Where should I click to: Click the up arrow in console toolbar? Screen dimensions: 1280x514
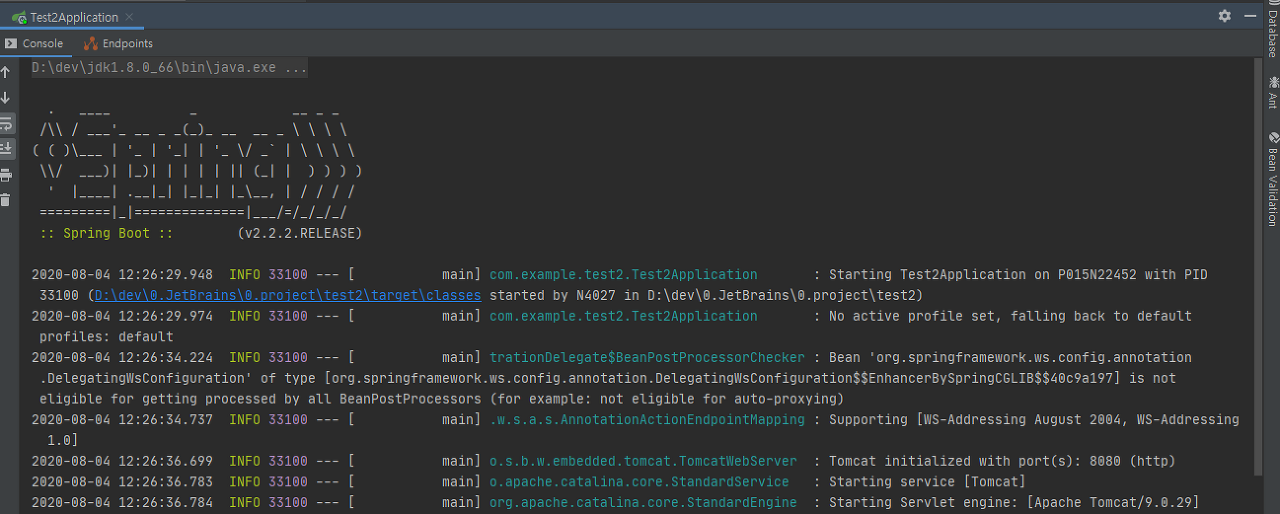[6, 72]
